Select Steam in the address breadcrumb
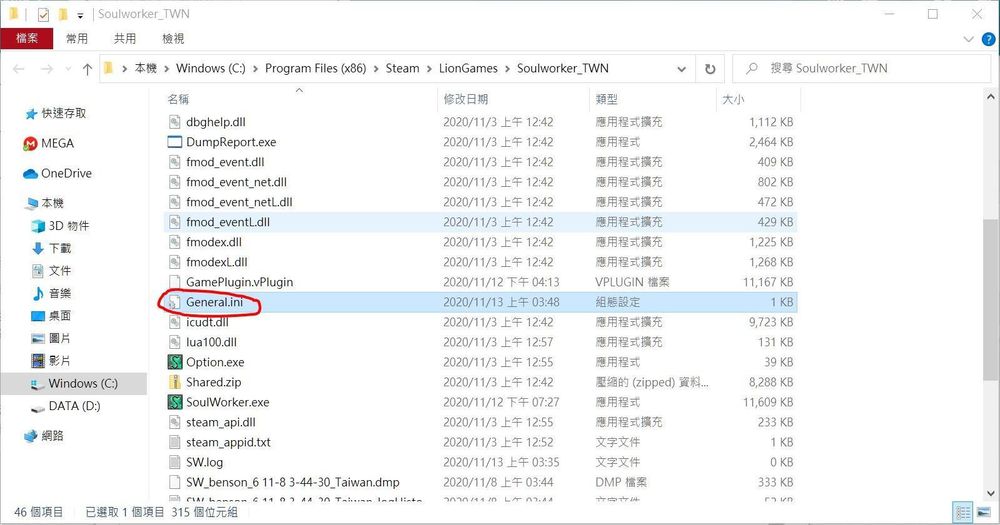Viewport: 1000px width, 525px height. point(402,68)
